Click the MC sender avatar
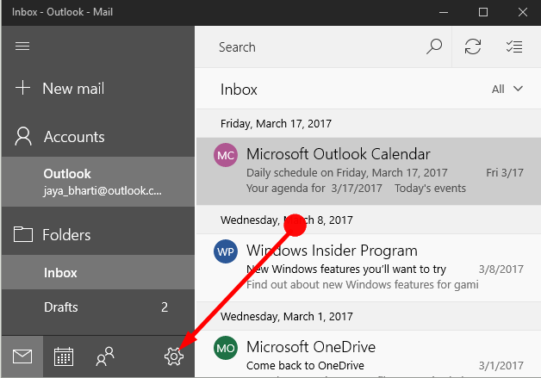The width and height of the screenshot is (541, 378). tap(226, 155)
